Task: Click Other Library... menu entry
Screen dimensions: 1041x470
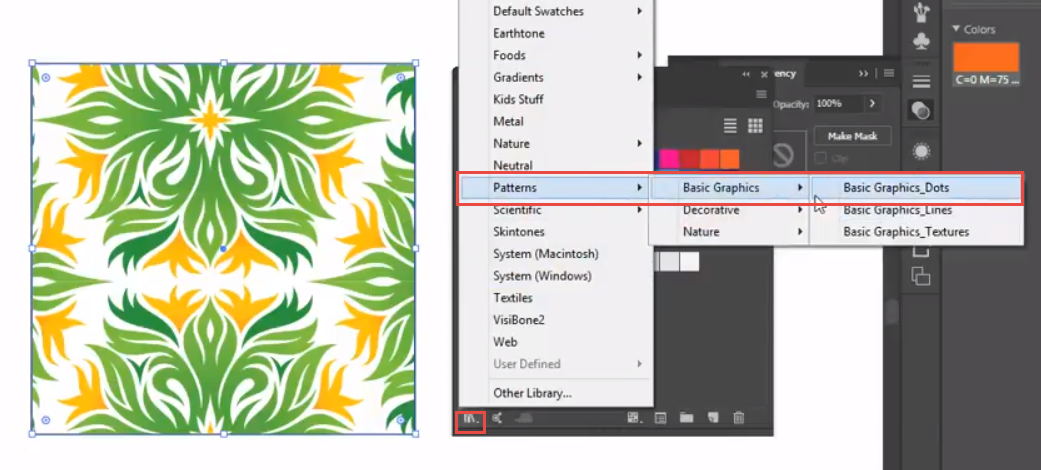Action: click(x=532, y=393)
